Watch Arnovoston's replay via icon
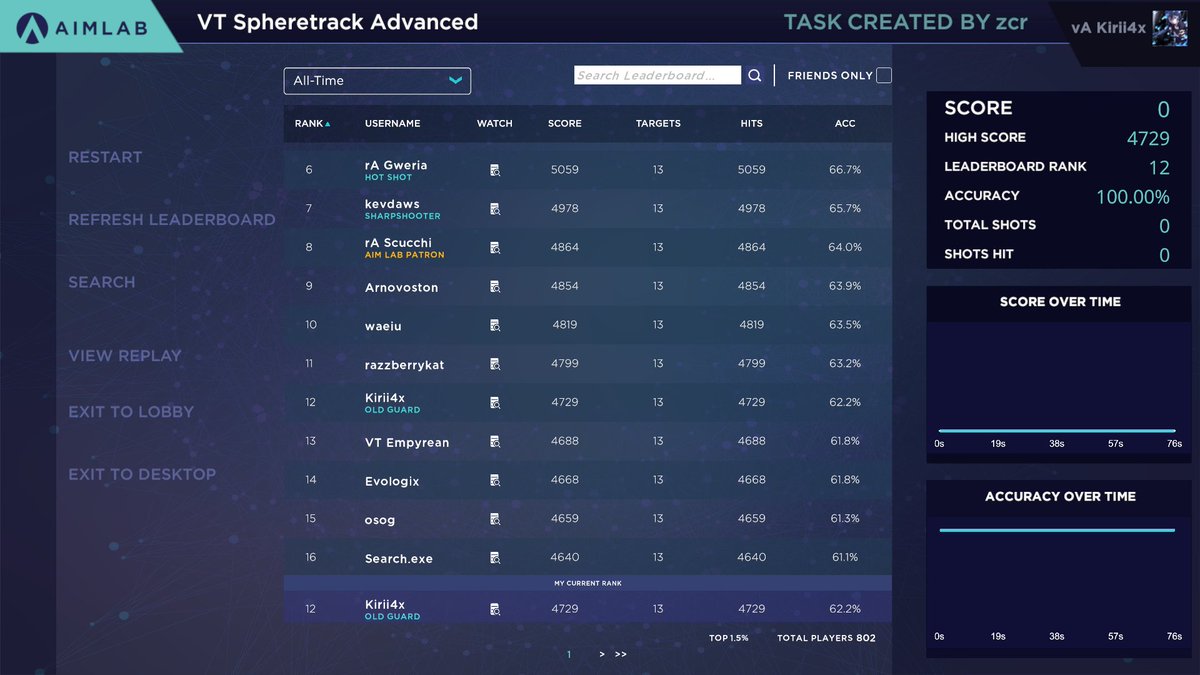The height and width of the screenshot is (675, 1200). click(495, 287)
